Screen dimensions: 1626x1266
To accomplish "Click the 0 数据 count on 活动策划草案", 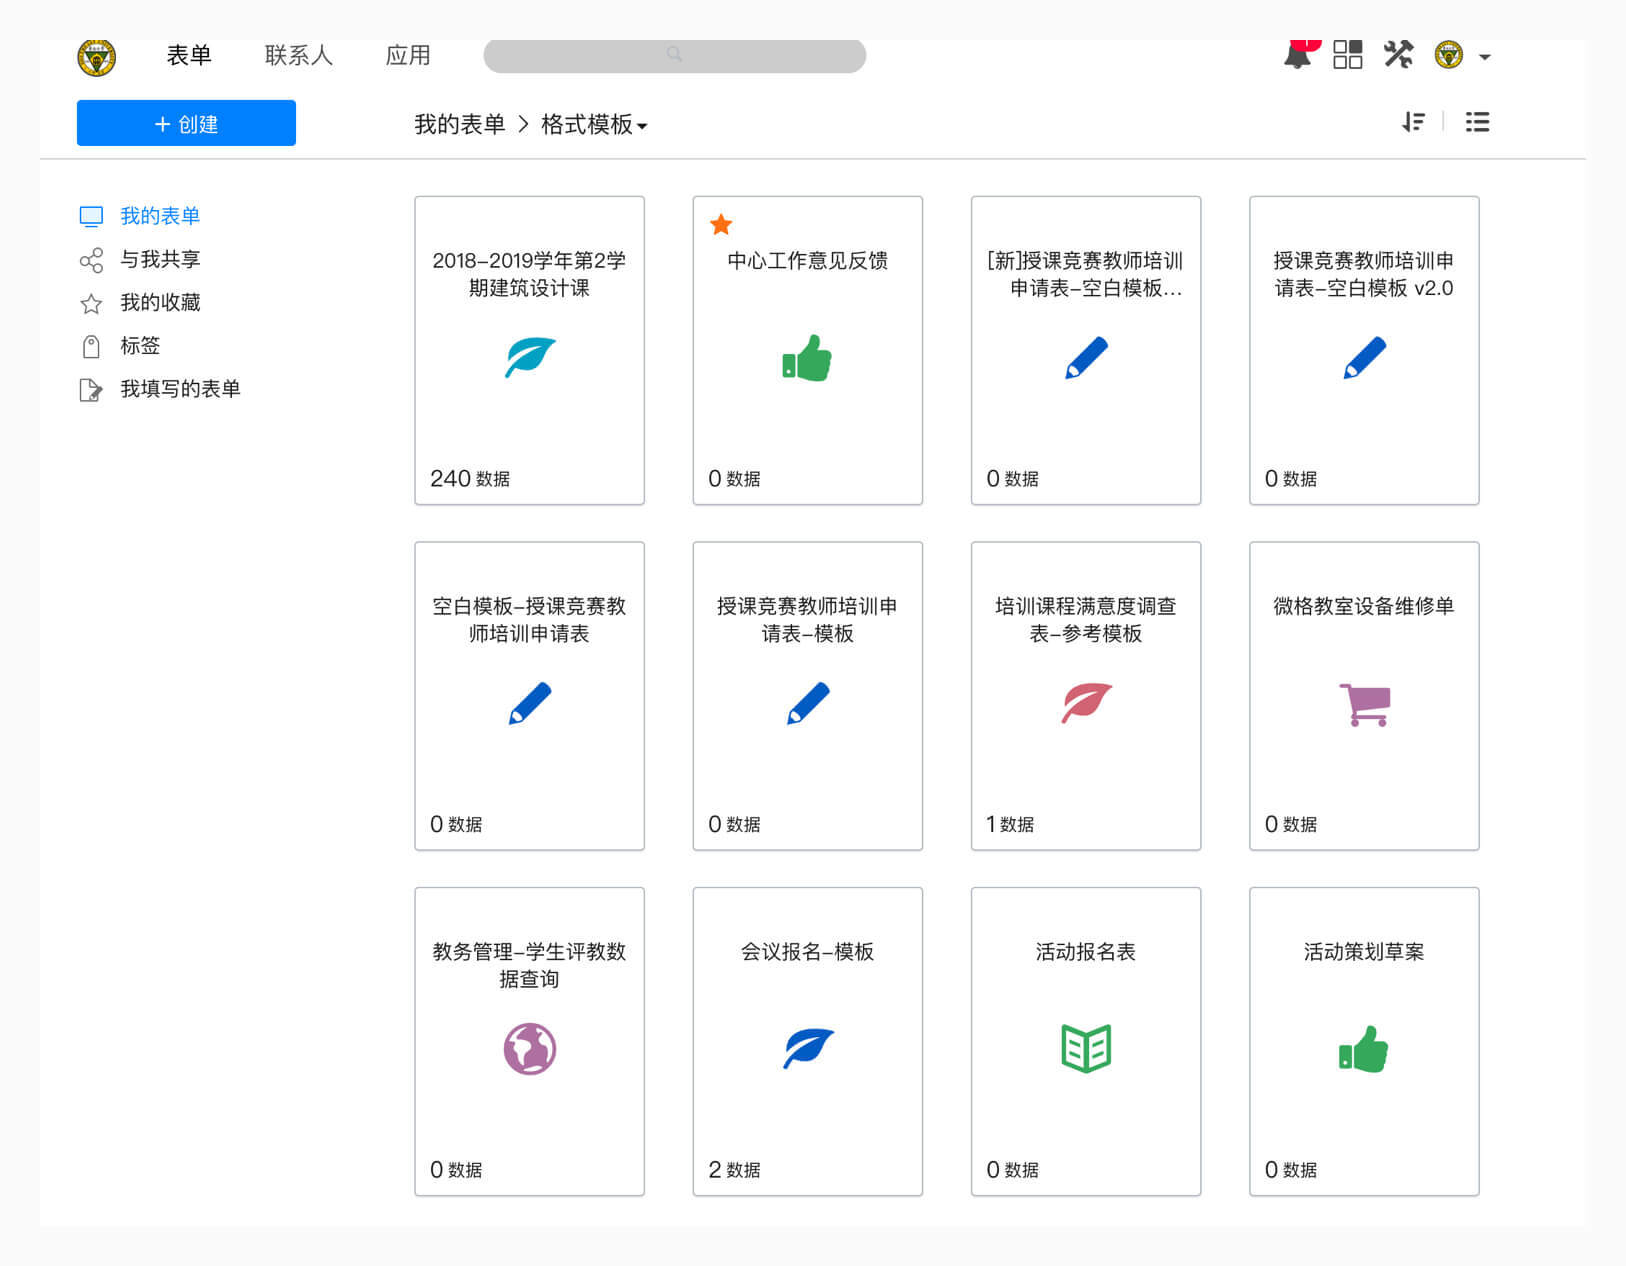I will click(1291, 1170).
